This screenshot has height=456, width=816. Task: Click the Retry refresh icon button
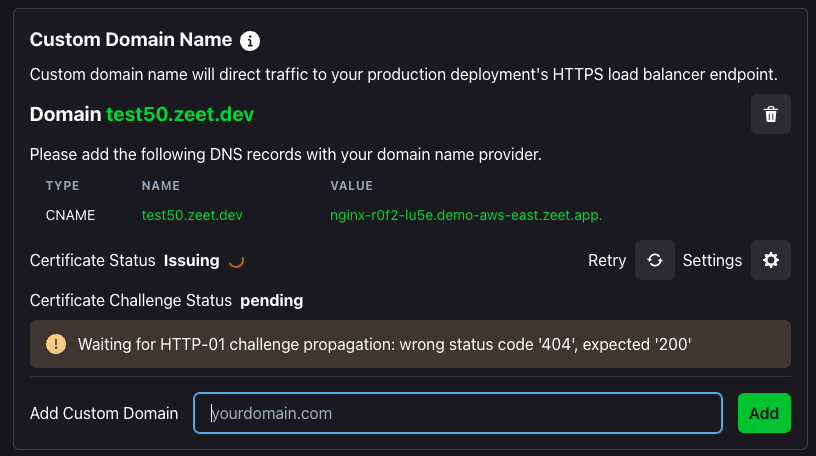655,260
